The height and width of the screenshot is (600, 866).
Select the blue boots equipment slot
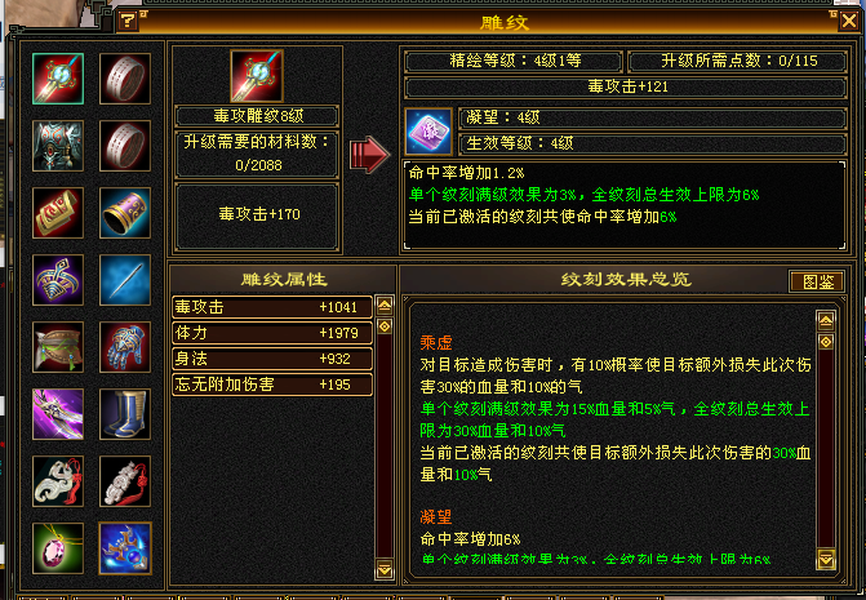pyautogui.click(x=125, y=414)
